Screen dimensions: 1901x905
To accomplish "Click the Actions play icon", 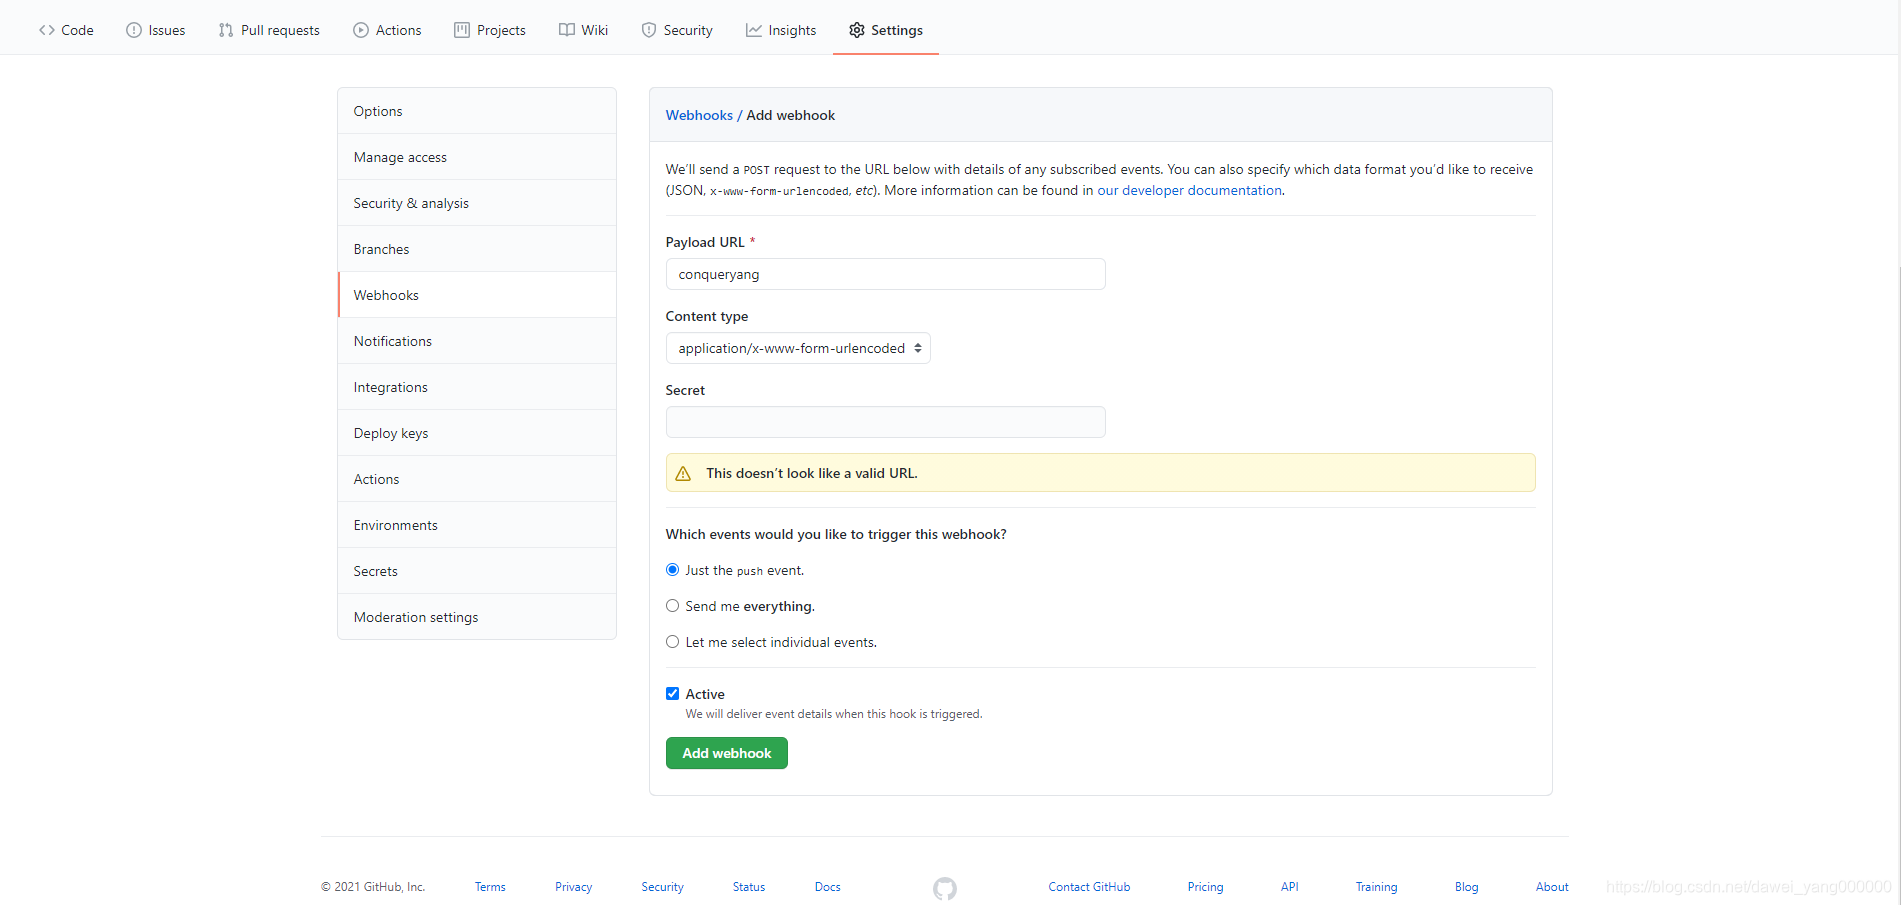I will 361,30.
